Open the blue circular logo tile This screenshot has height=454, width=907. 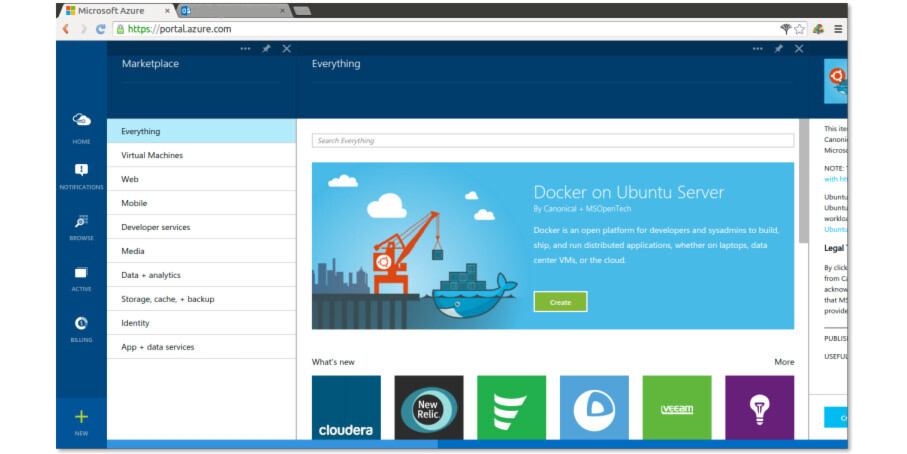(x=594, y=408)
